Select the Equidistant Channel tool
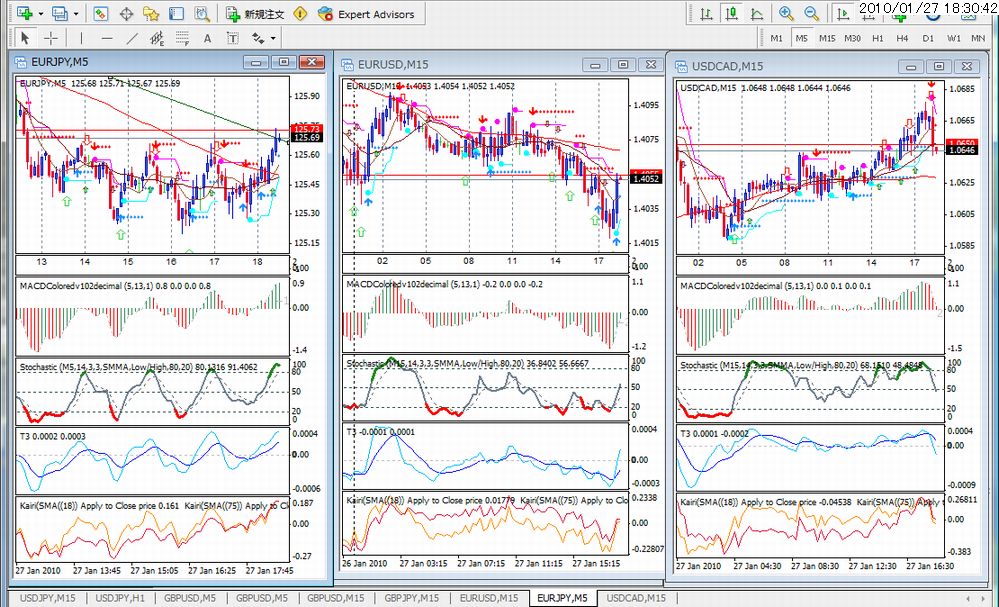The width and height of the screenshot is (999, 607). pos(157,38)
